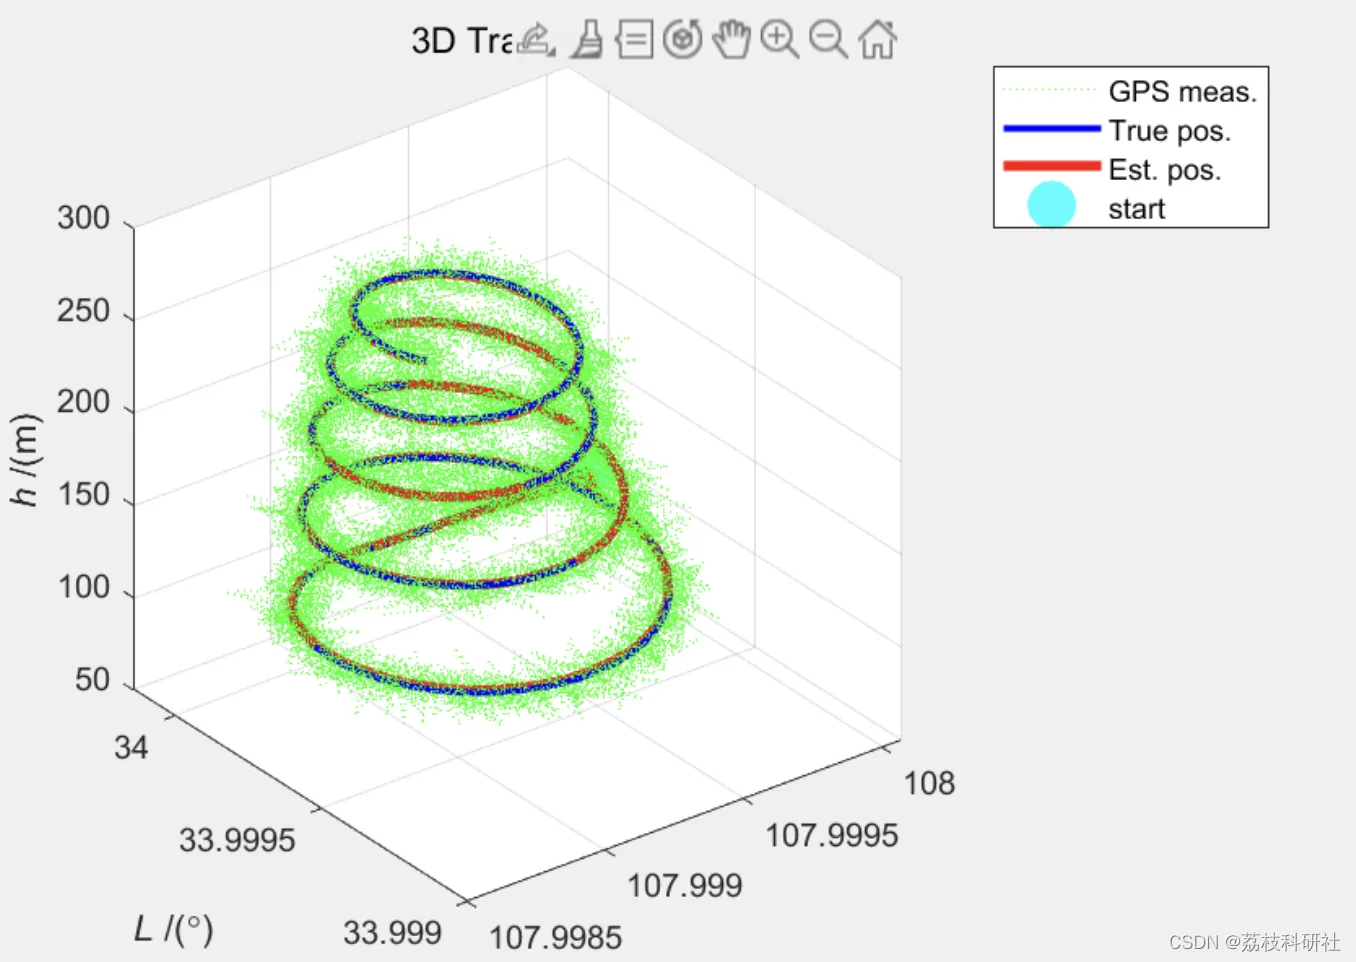Enable the Data Tips tool
Image resolution: width=1356 pixels, height=962 pixels.
point(635,40)
